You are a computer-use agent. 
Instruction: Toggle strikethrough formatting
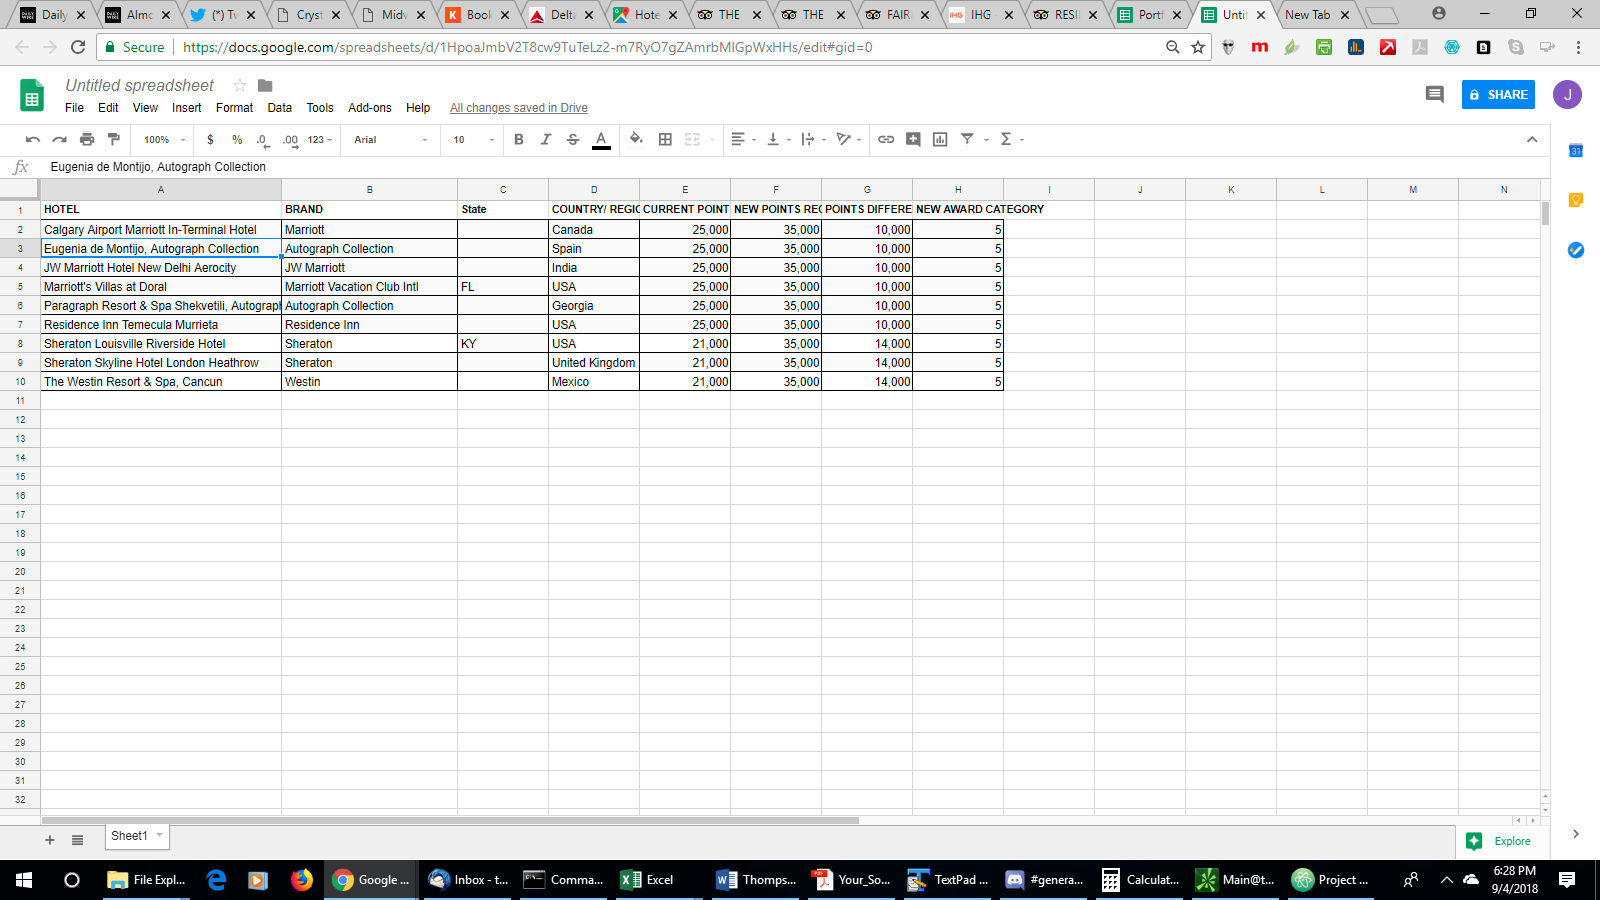click(573, 139)
